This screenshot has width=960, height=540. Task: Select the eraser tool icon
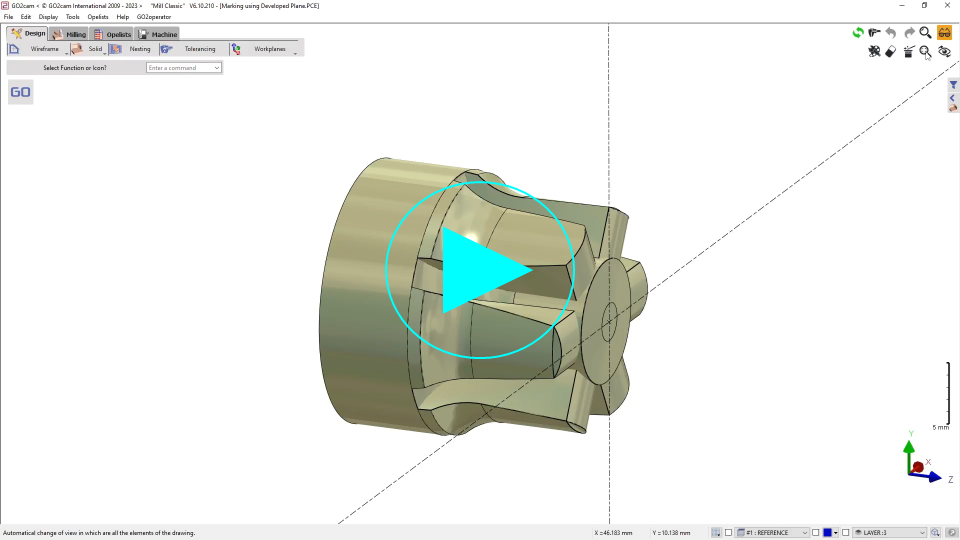(891, 51)
